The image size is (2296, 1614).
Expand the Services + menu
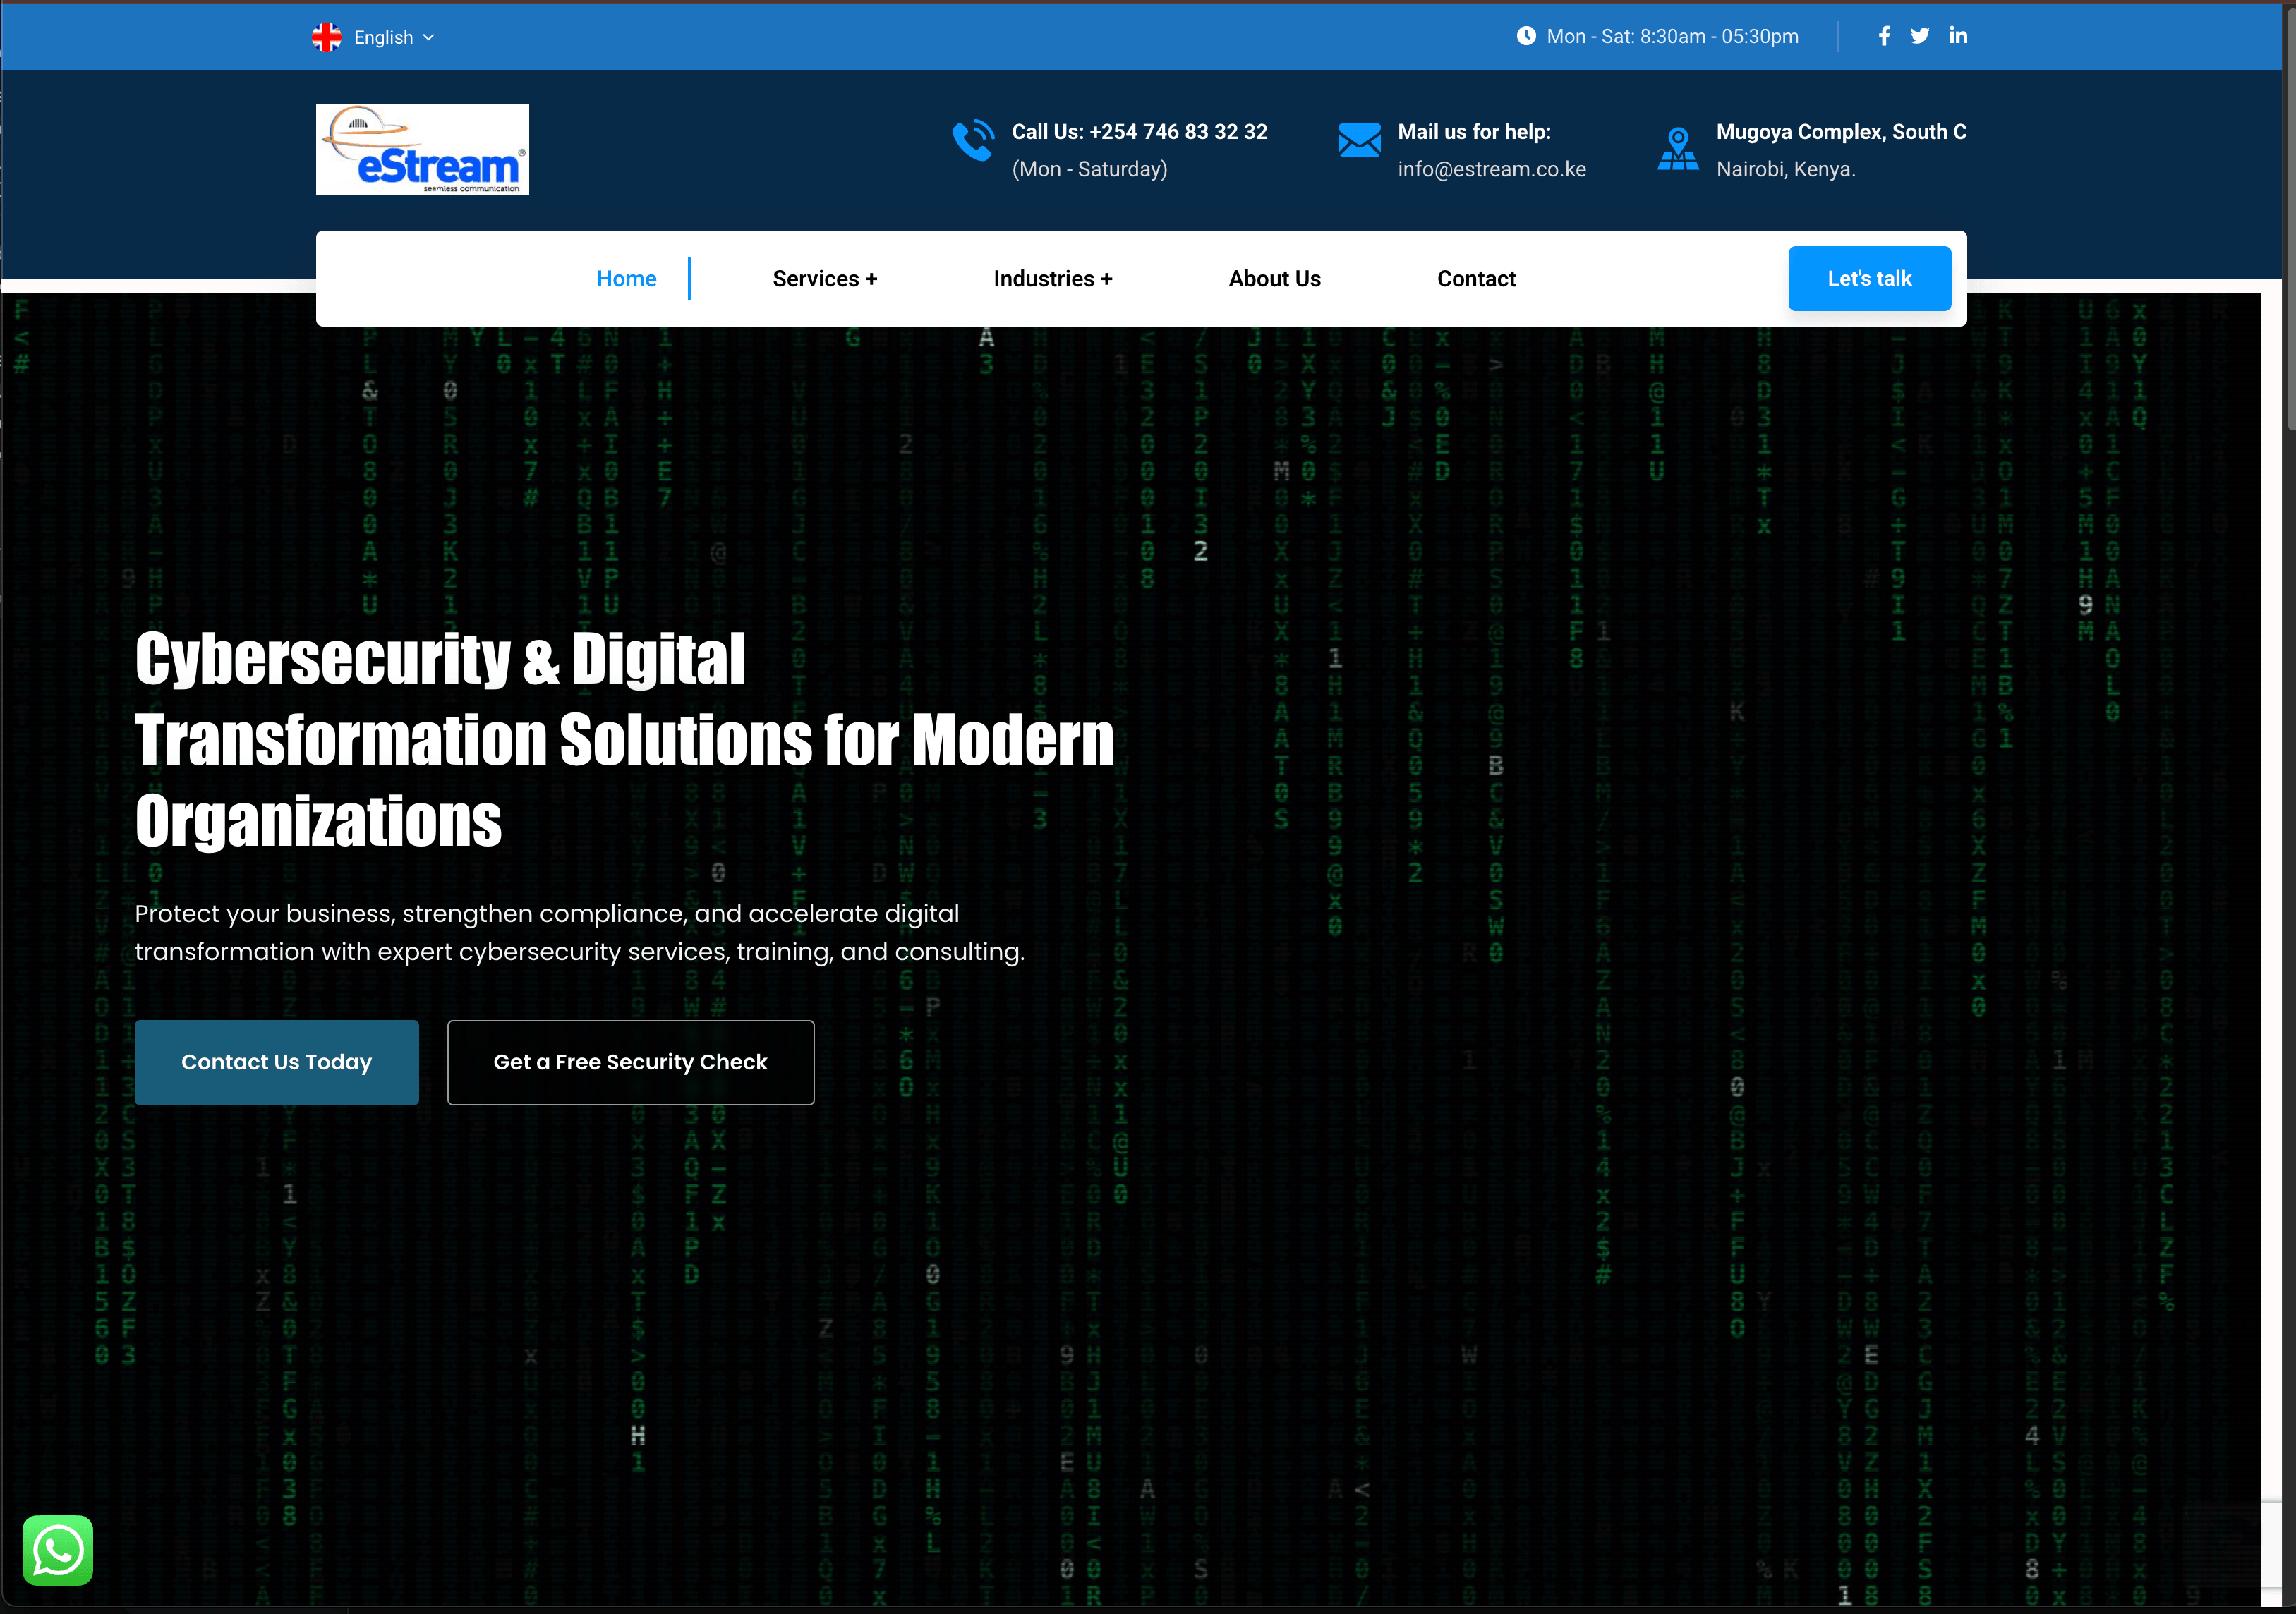coord(825,279)
